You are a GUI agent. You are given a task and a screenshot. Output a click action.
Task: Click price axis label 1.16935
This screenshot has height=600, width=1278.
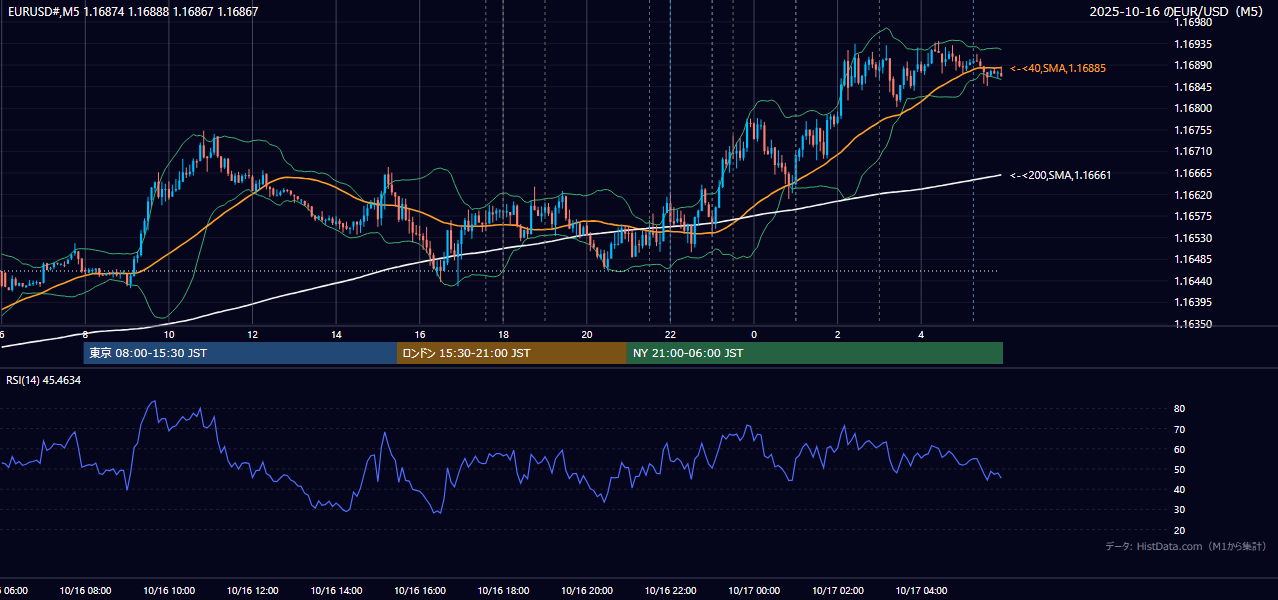coord(1194,44)
